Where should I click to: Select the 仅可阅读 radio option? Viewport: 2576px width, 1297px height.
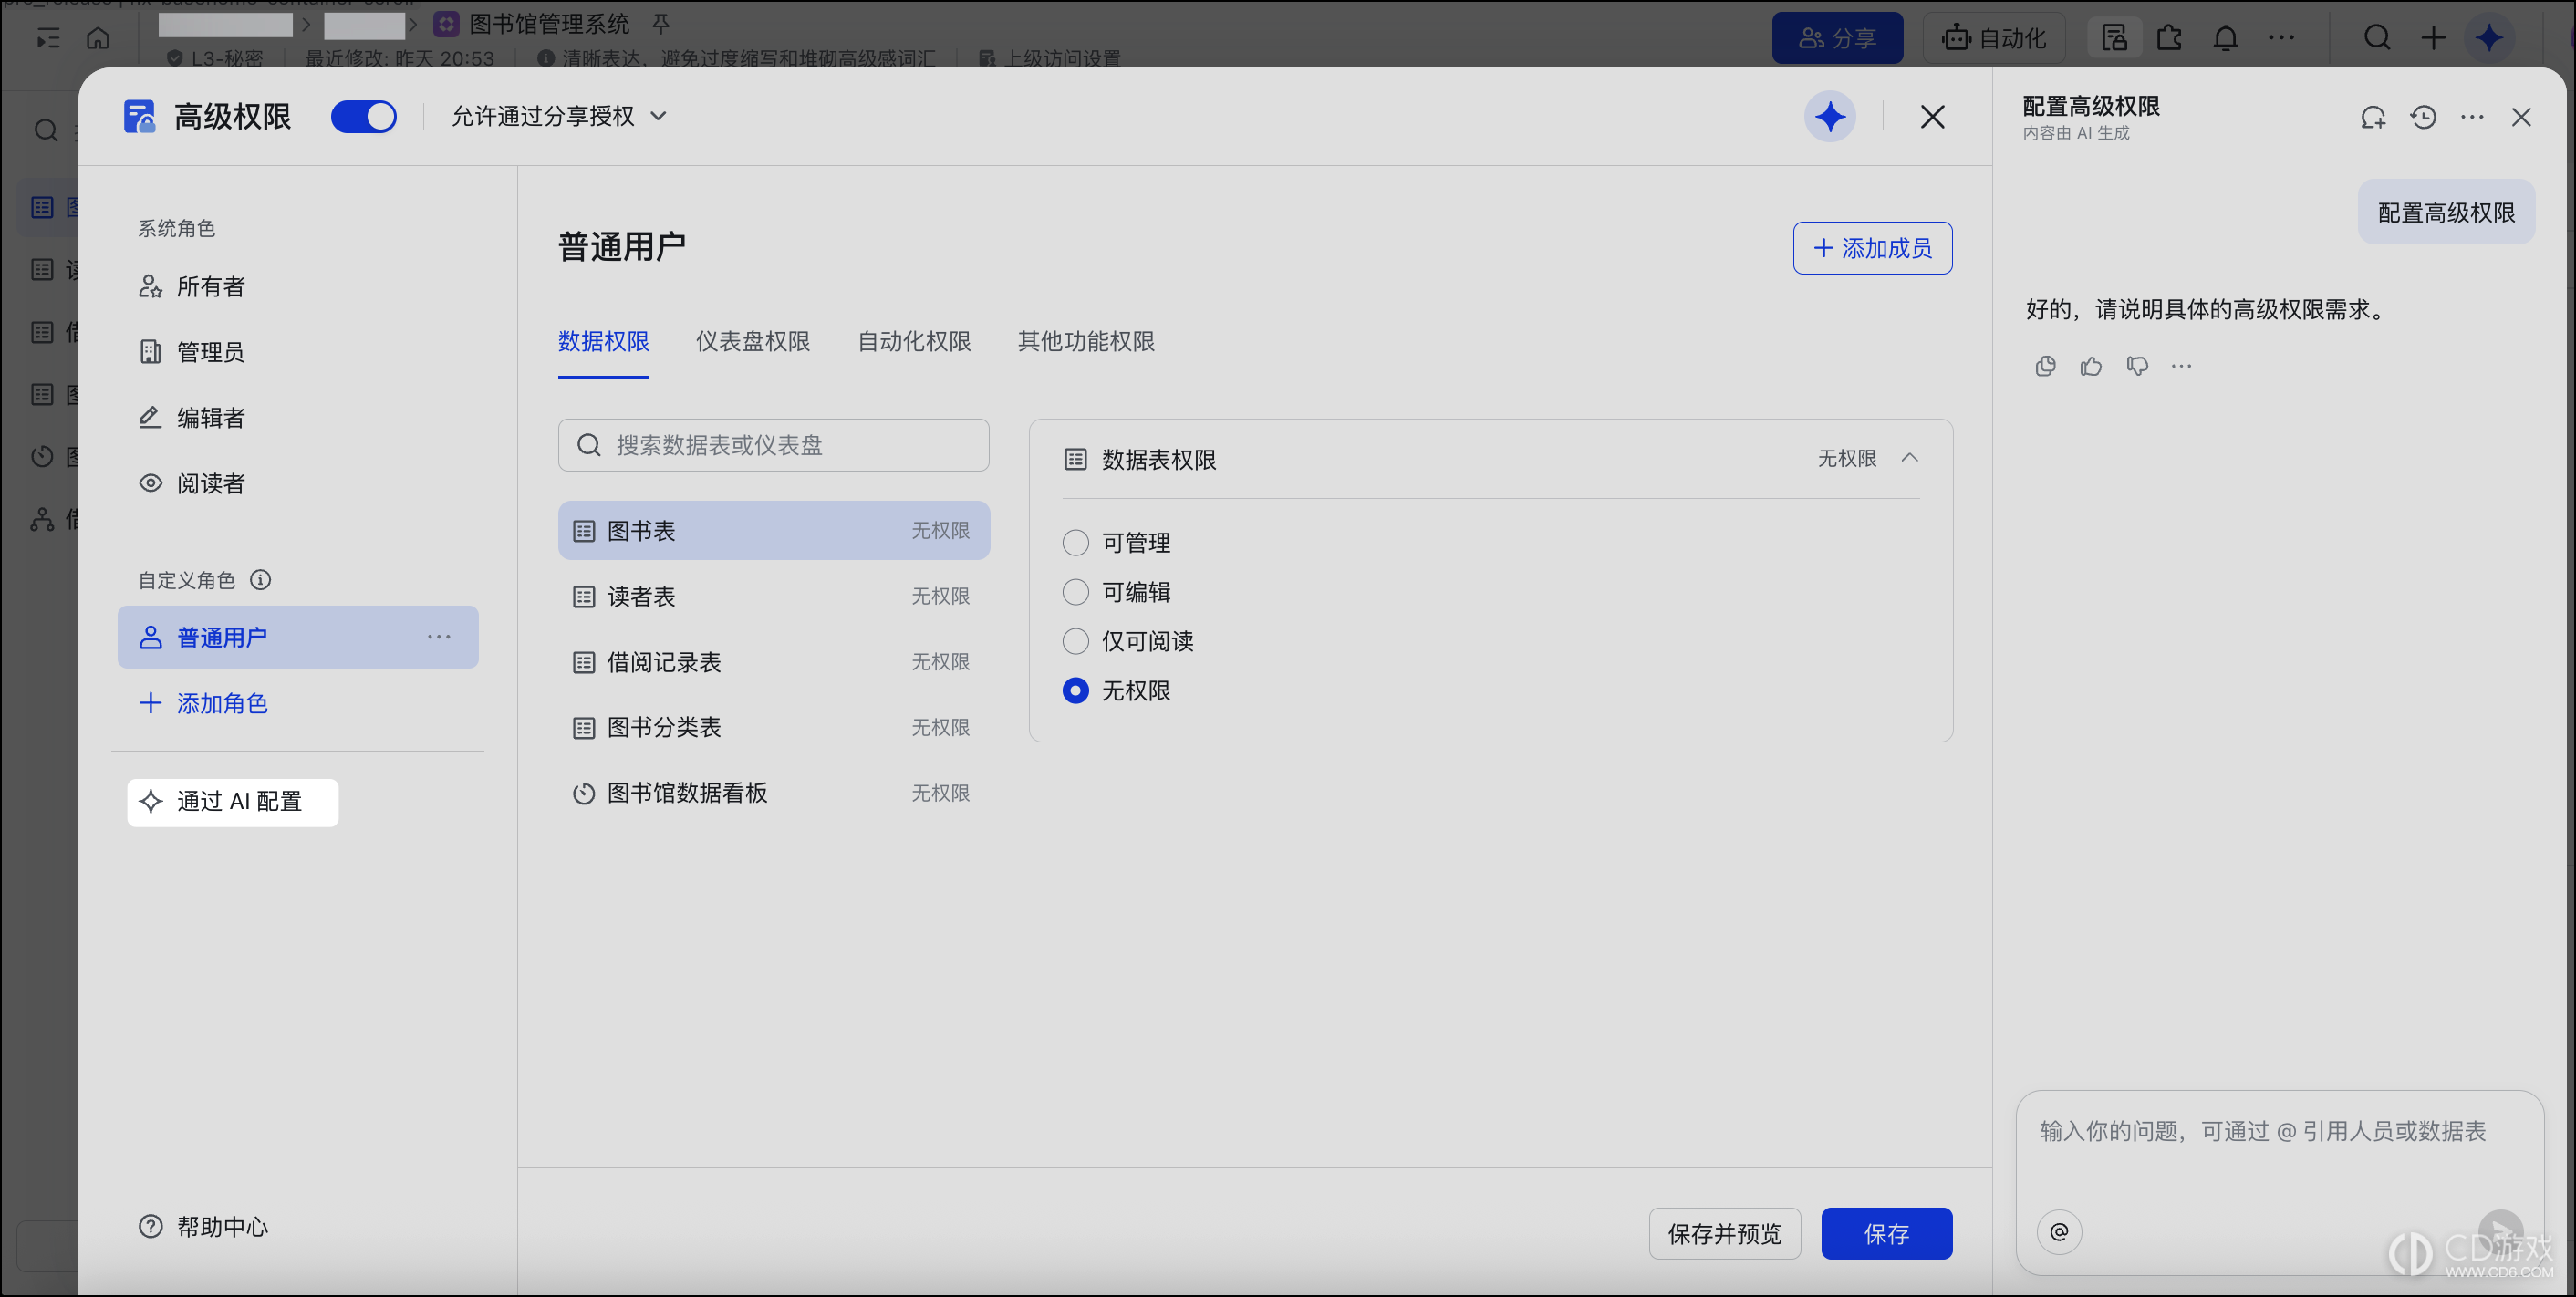click(x=1075, y=641)
